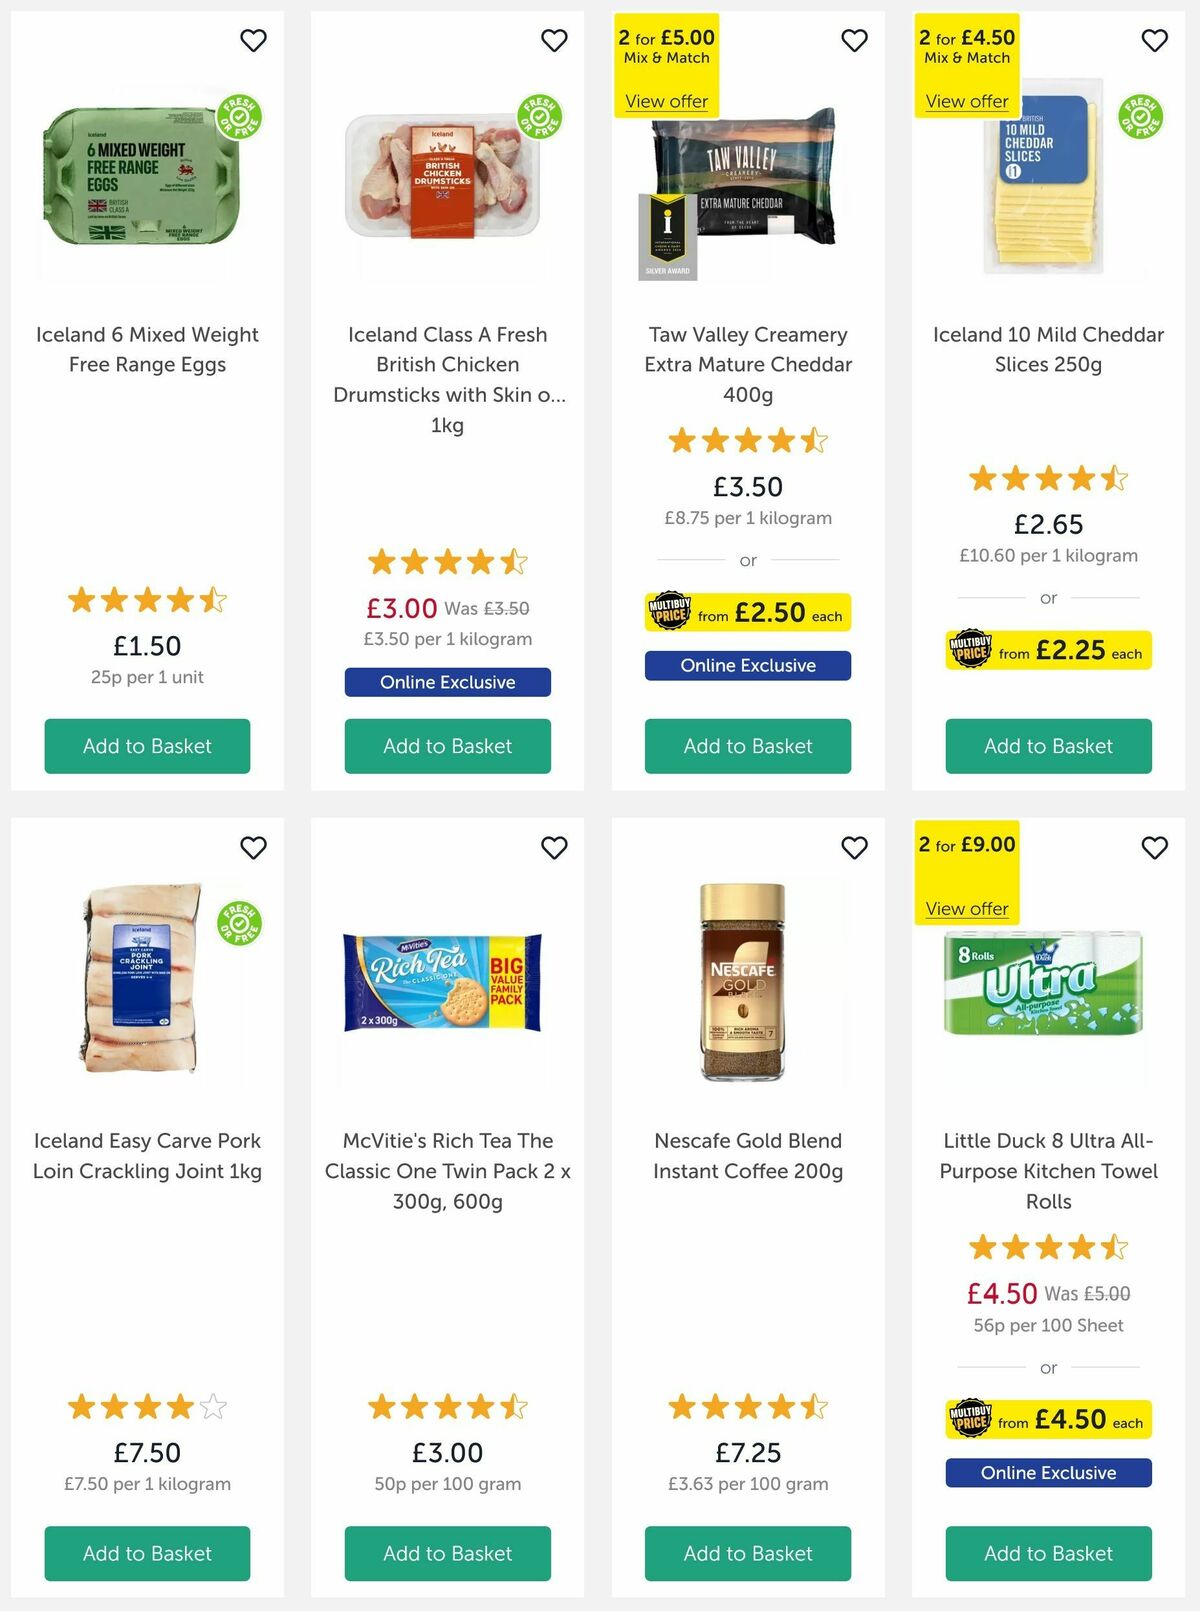Add Iceland 10 Mild Cheddar Slices to basket
Viewport: 1200px width, 1611px height.
[x=1048, y=746]
